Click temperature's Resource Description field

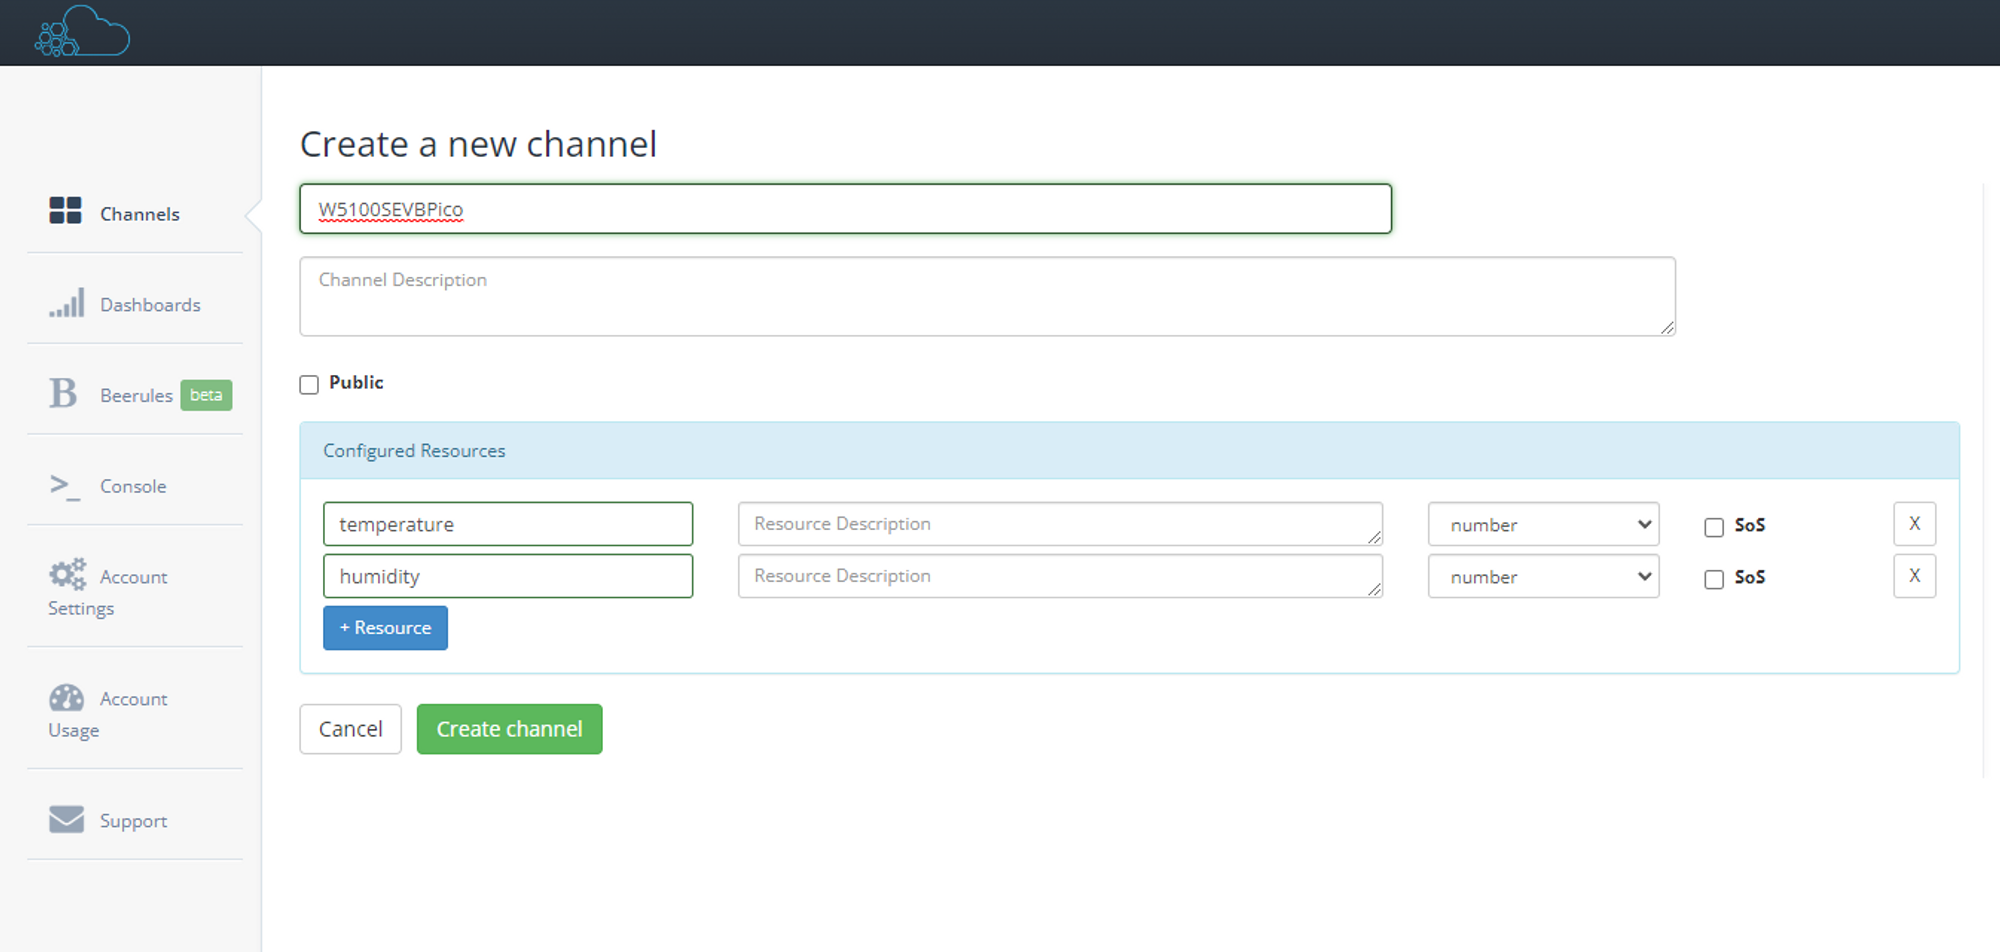click(1060, 524)
